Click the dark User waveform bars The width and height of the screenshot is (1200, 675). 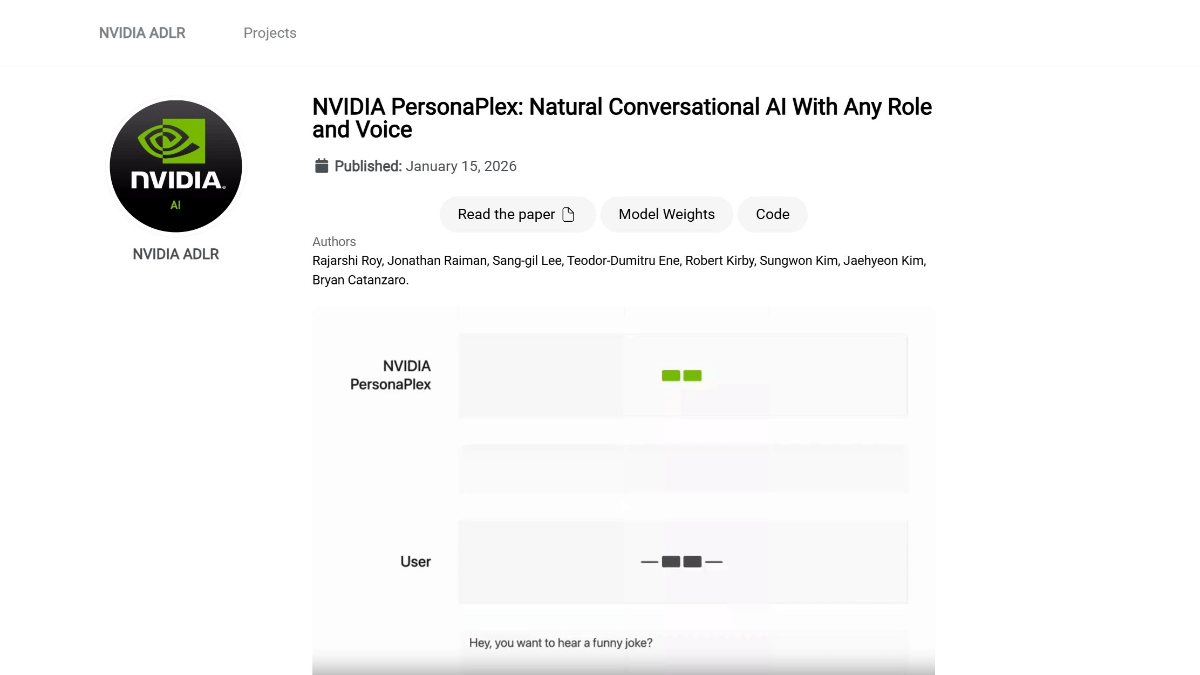point(681,562)
